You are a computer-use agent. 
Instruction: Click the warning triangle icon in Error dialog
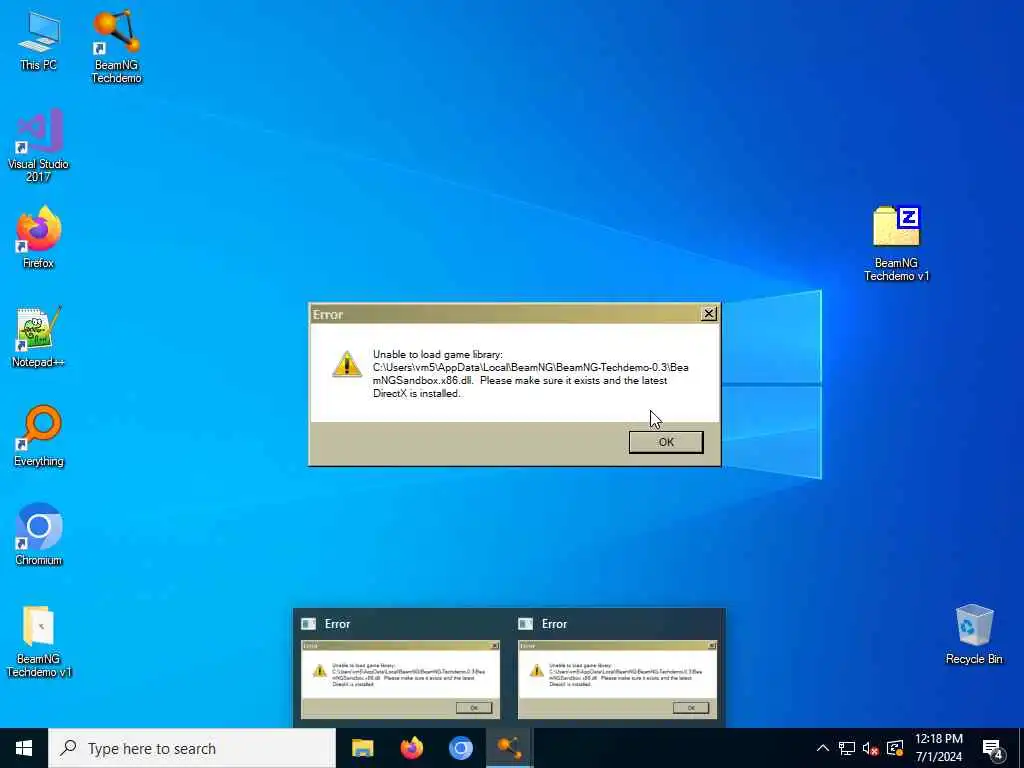click(x=347, y=364)
